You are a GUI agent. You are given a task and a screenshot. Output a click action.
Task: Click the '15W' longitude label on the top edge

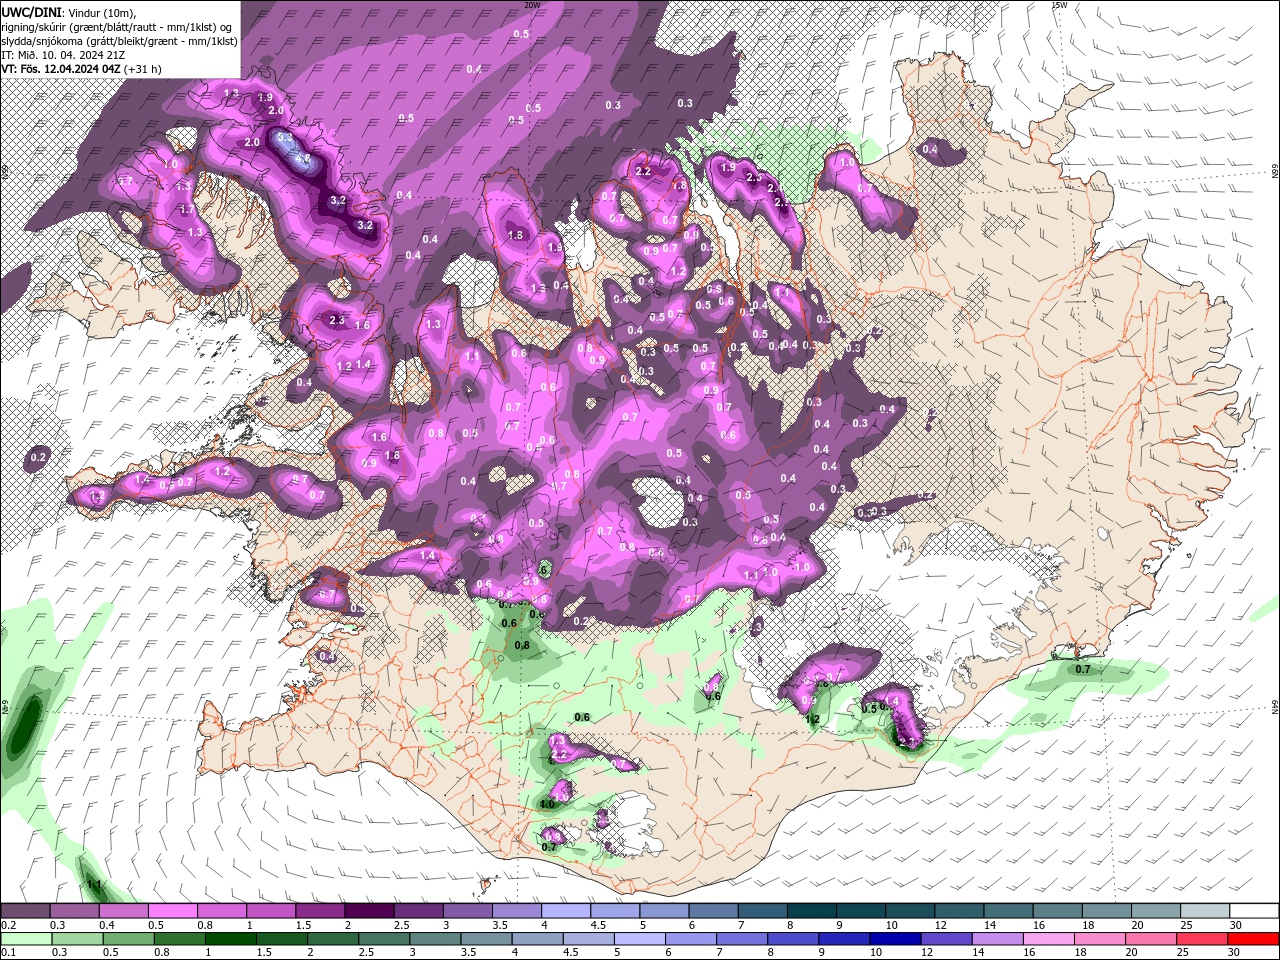(x=1059, y=5)
